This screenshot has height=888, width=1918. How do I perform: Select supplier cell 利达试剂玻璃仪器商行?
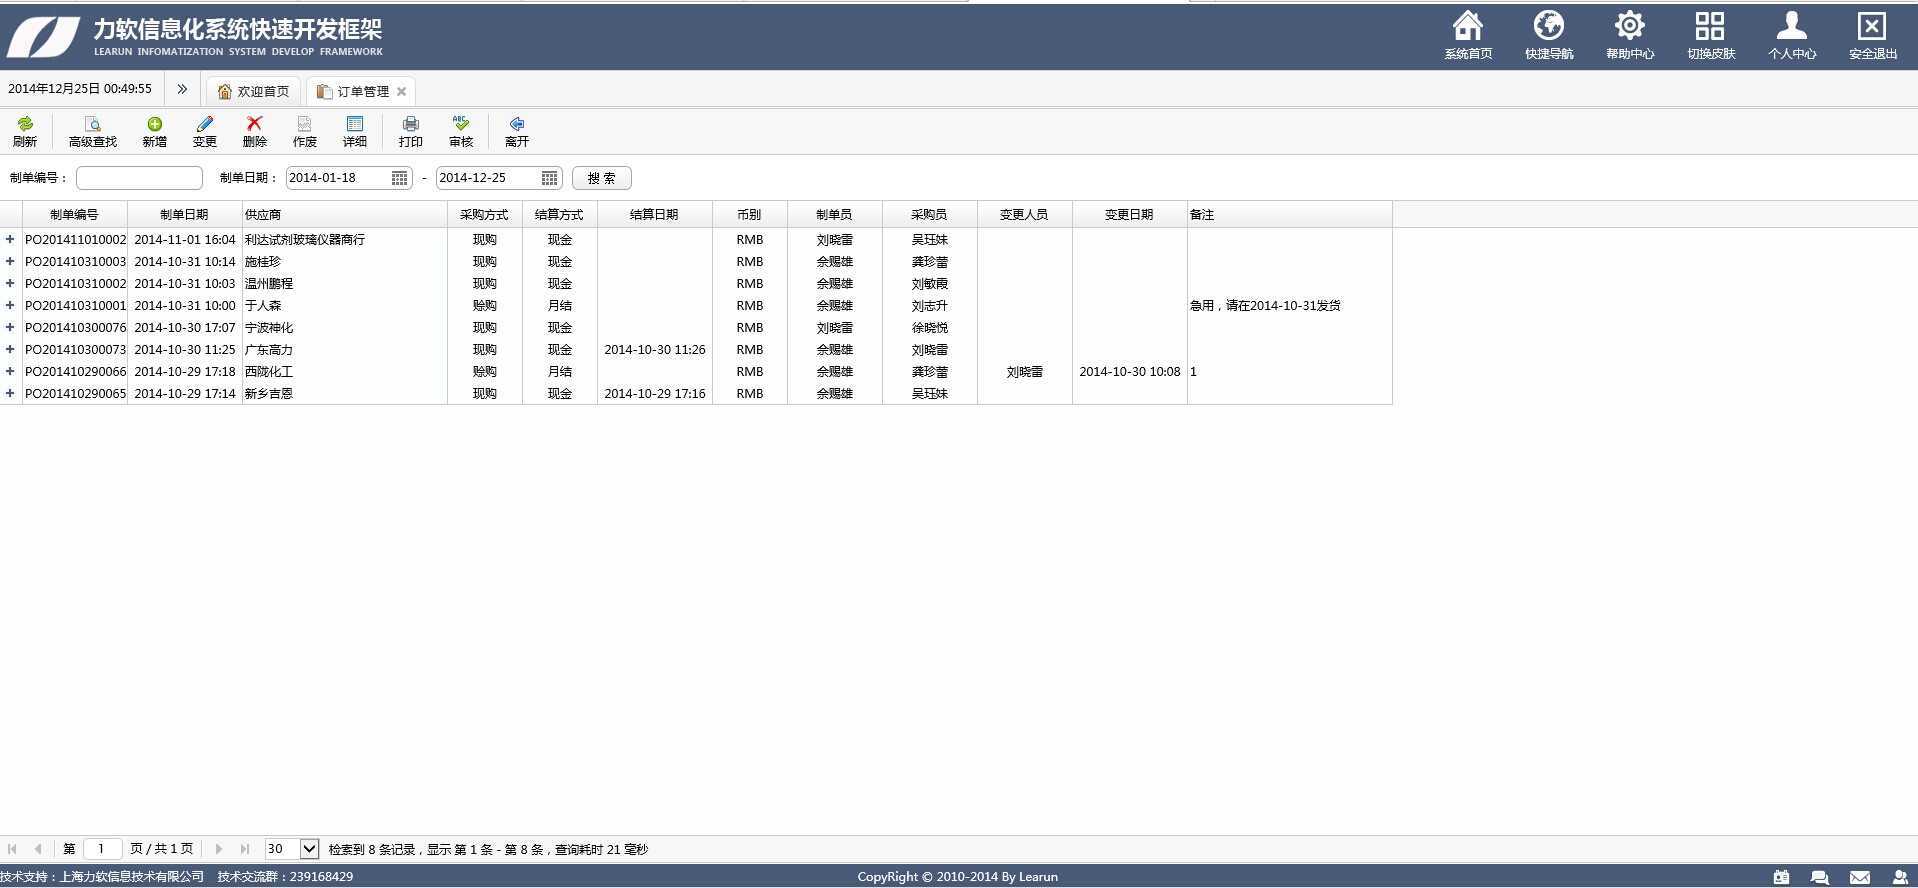[x=345, y=239]
